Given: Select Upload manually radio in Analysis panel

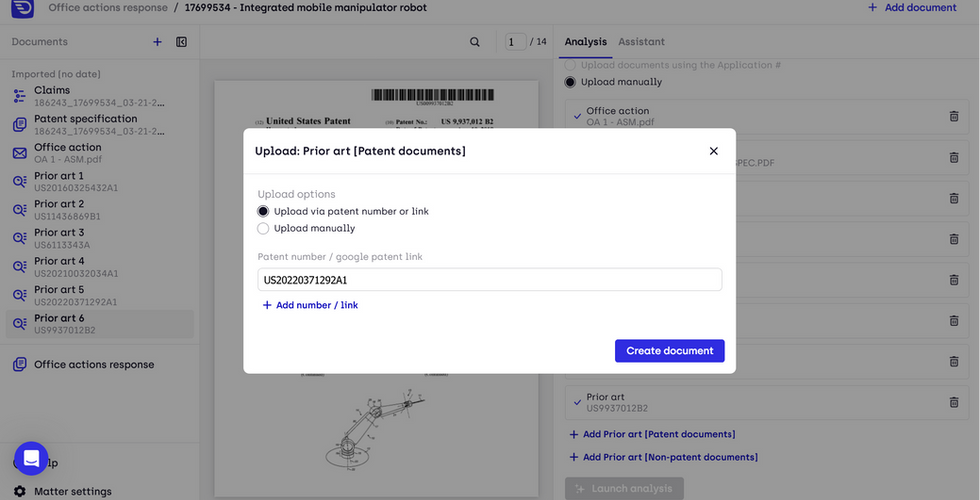Looking at the screenshot, I should coord(570,82).
